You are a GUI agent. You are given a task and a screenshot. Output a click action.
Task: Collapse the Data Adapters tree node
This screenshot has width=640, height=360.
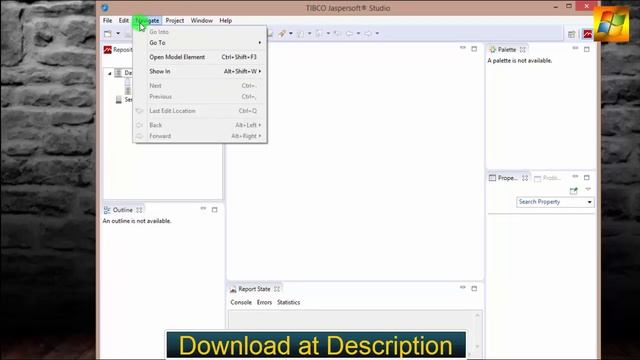[109, 73]
